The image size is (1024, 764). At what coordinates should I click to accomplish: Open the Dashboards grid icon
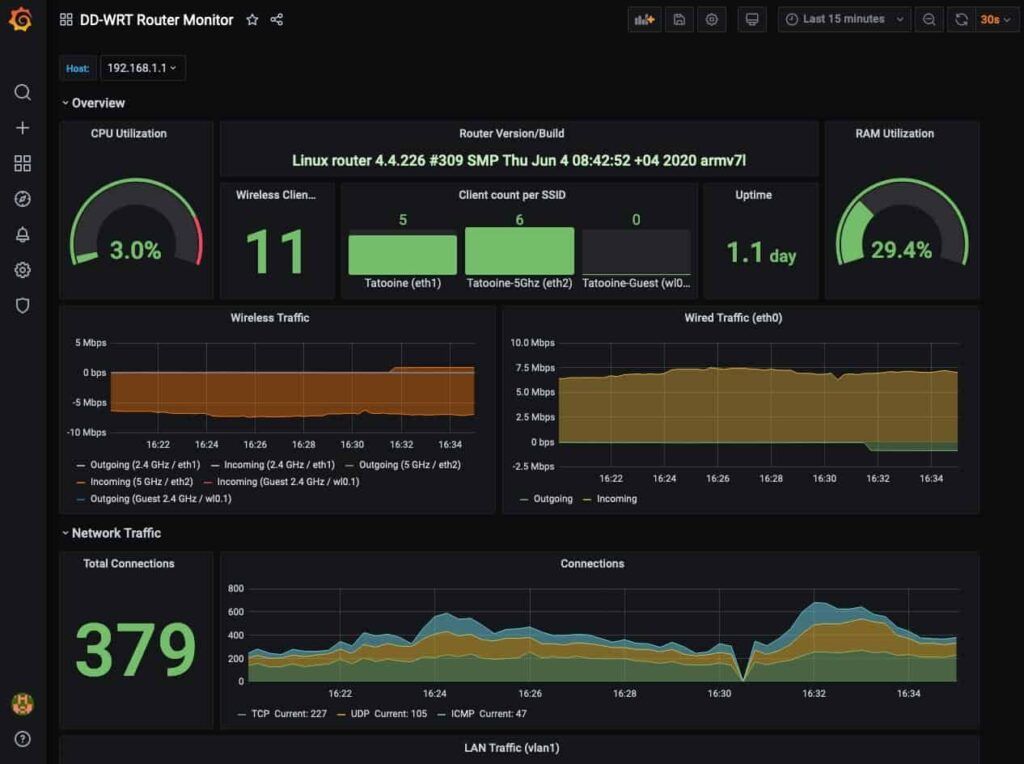coord(22,163)
